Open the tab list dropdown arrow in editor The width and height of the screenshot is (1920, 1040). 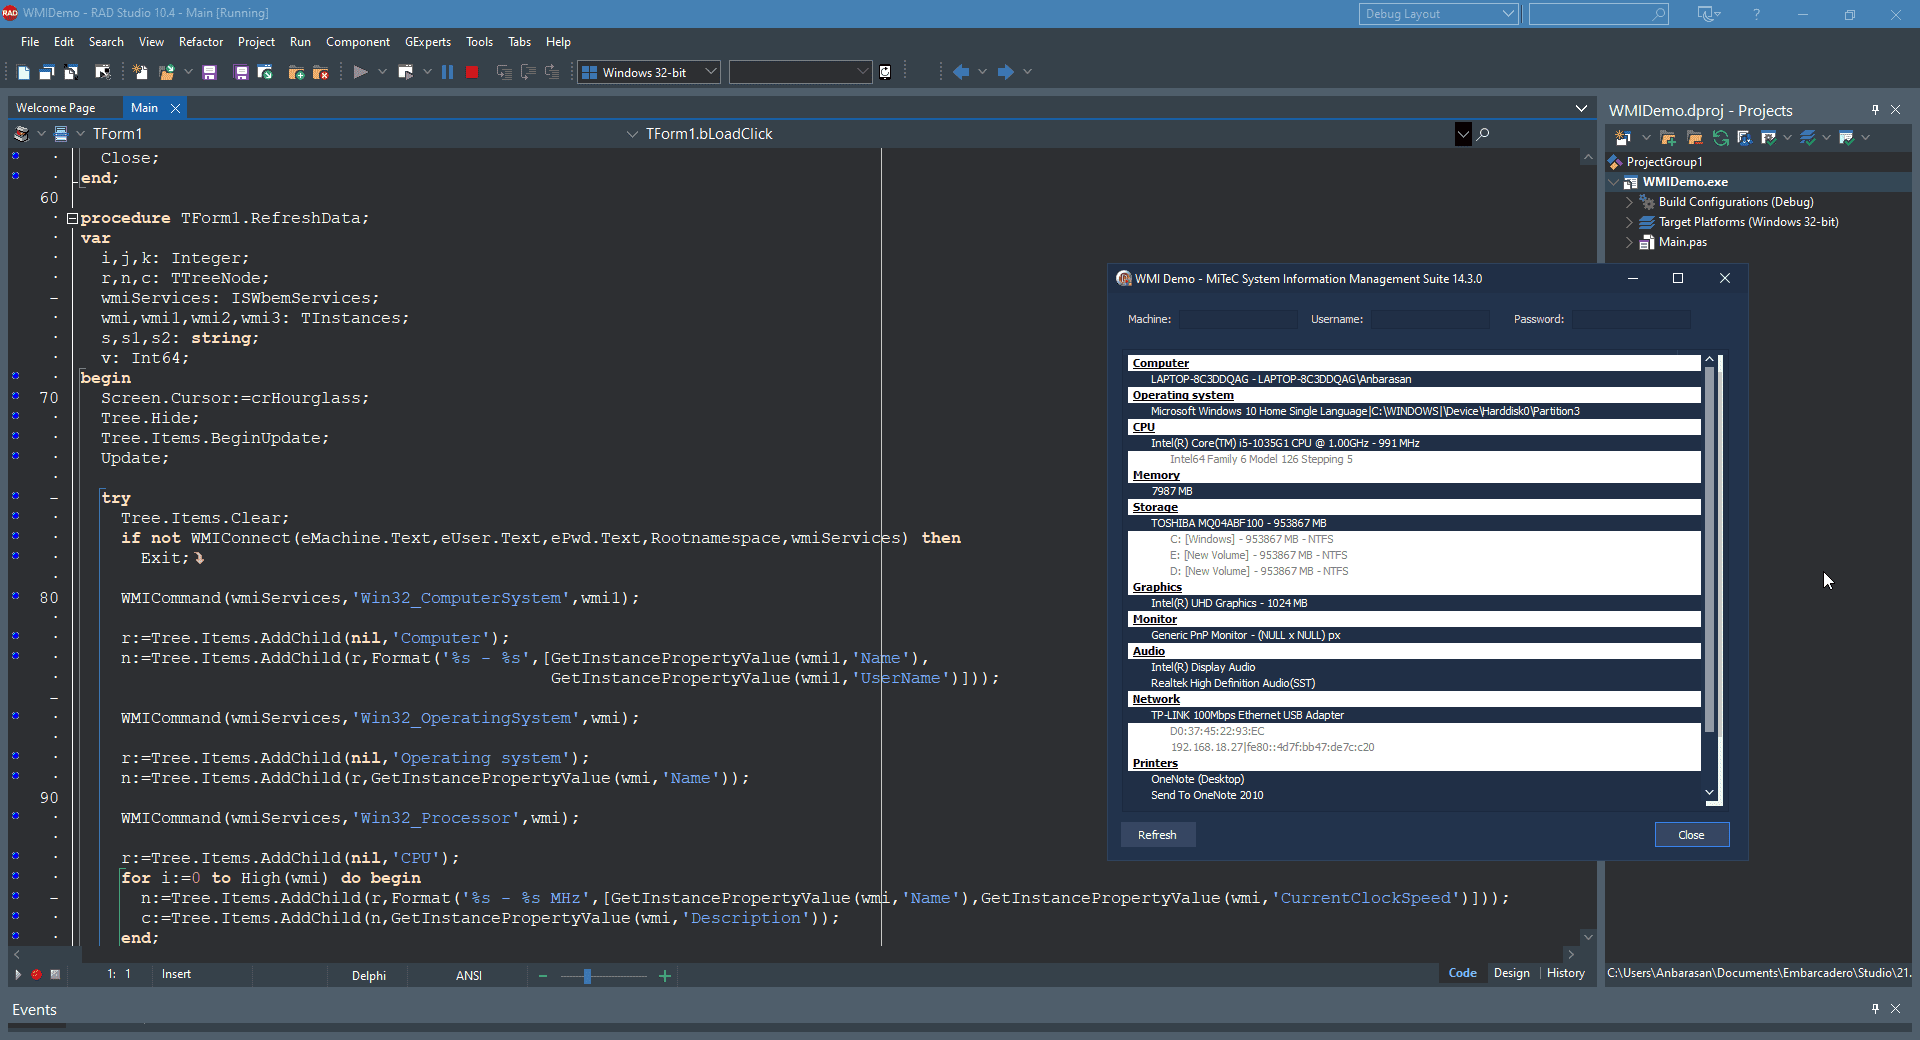click(x=1581, y=108)
